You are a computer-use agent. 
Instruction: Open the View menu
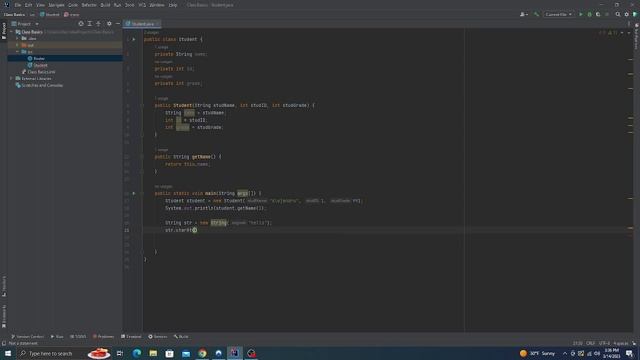40,5
